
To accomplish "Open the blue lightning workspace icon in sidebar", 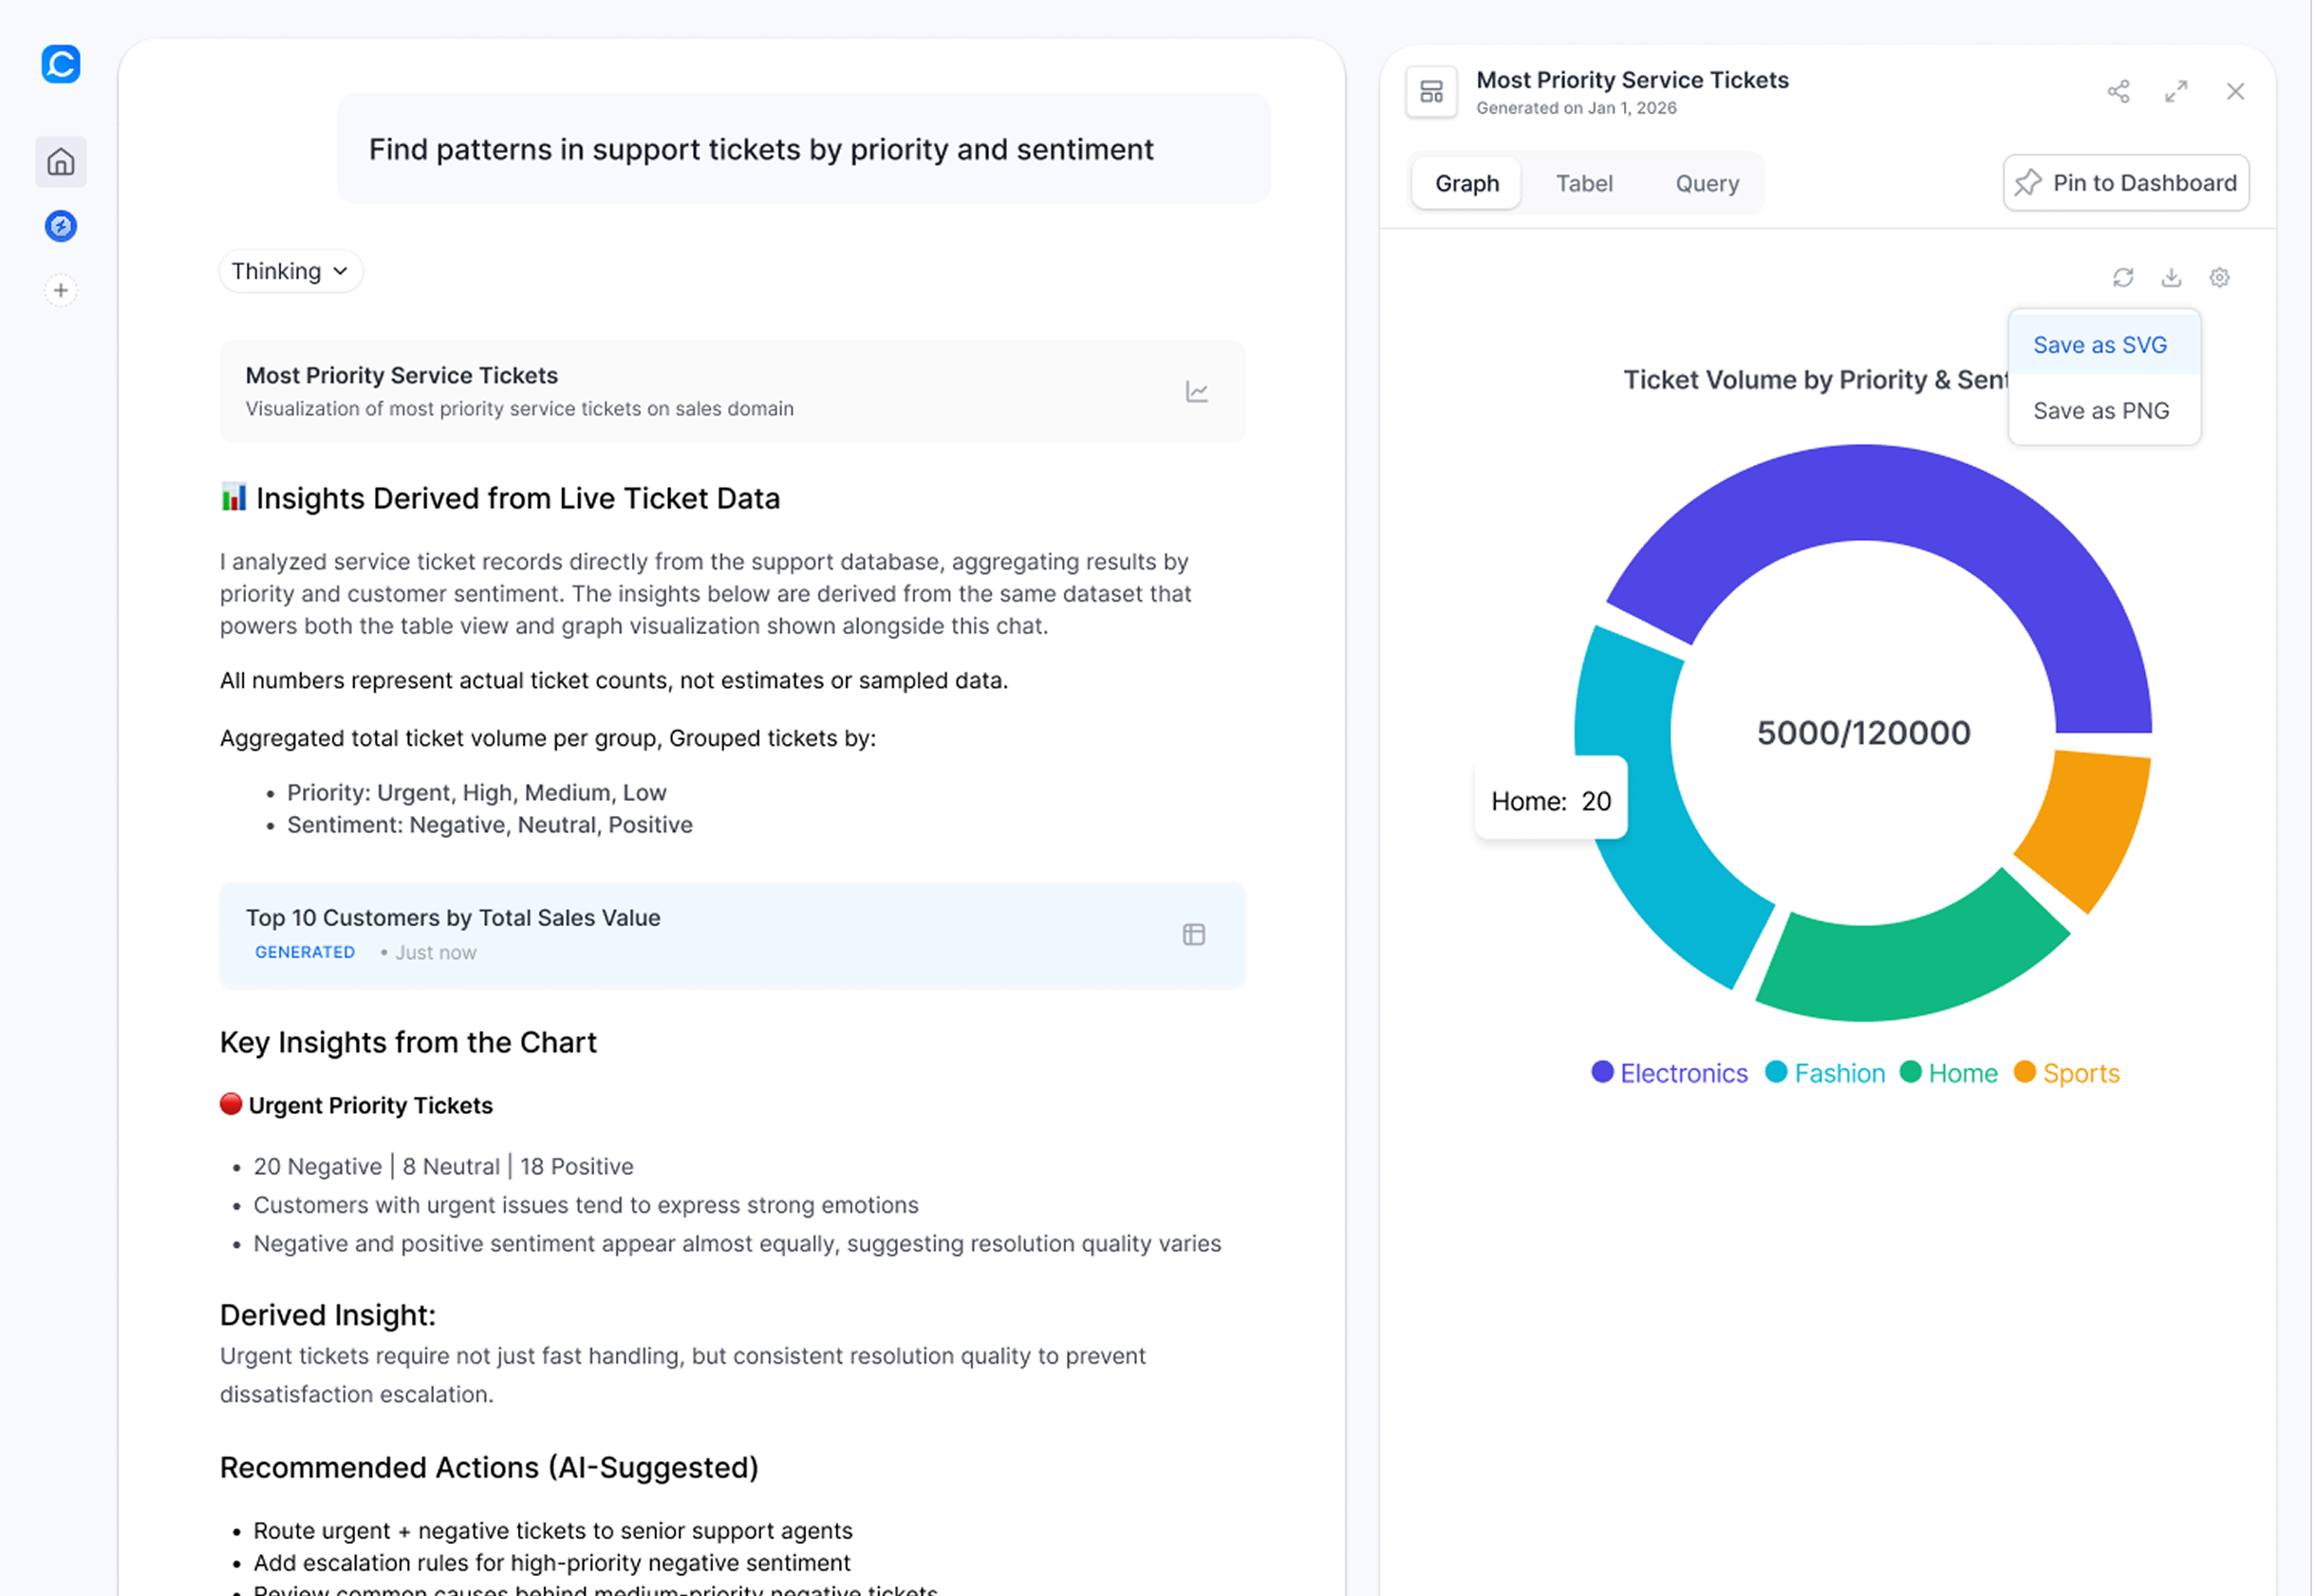I will click(60, 226).
